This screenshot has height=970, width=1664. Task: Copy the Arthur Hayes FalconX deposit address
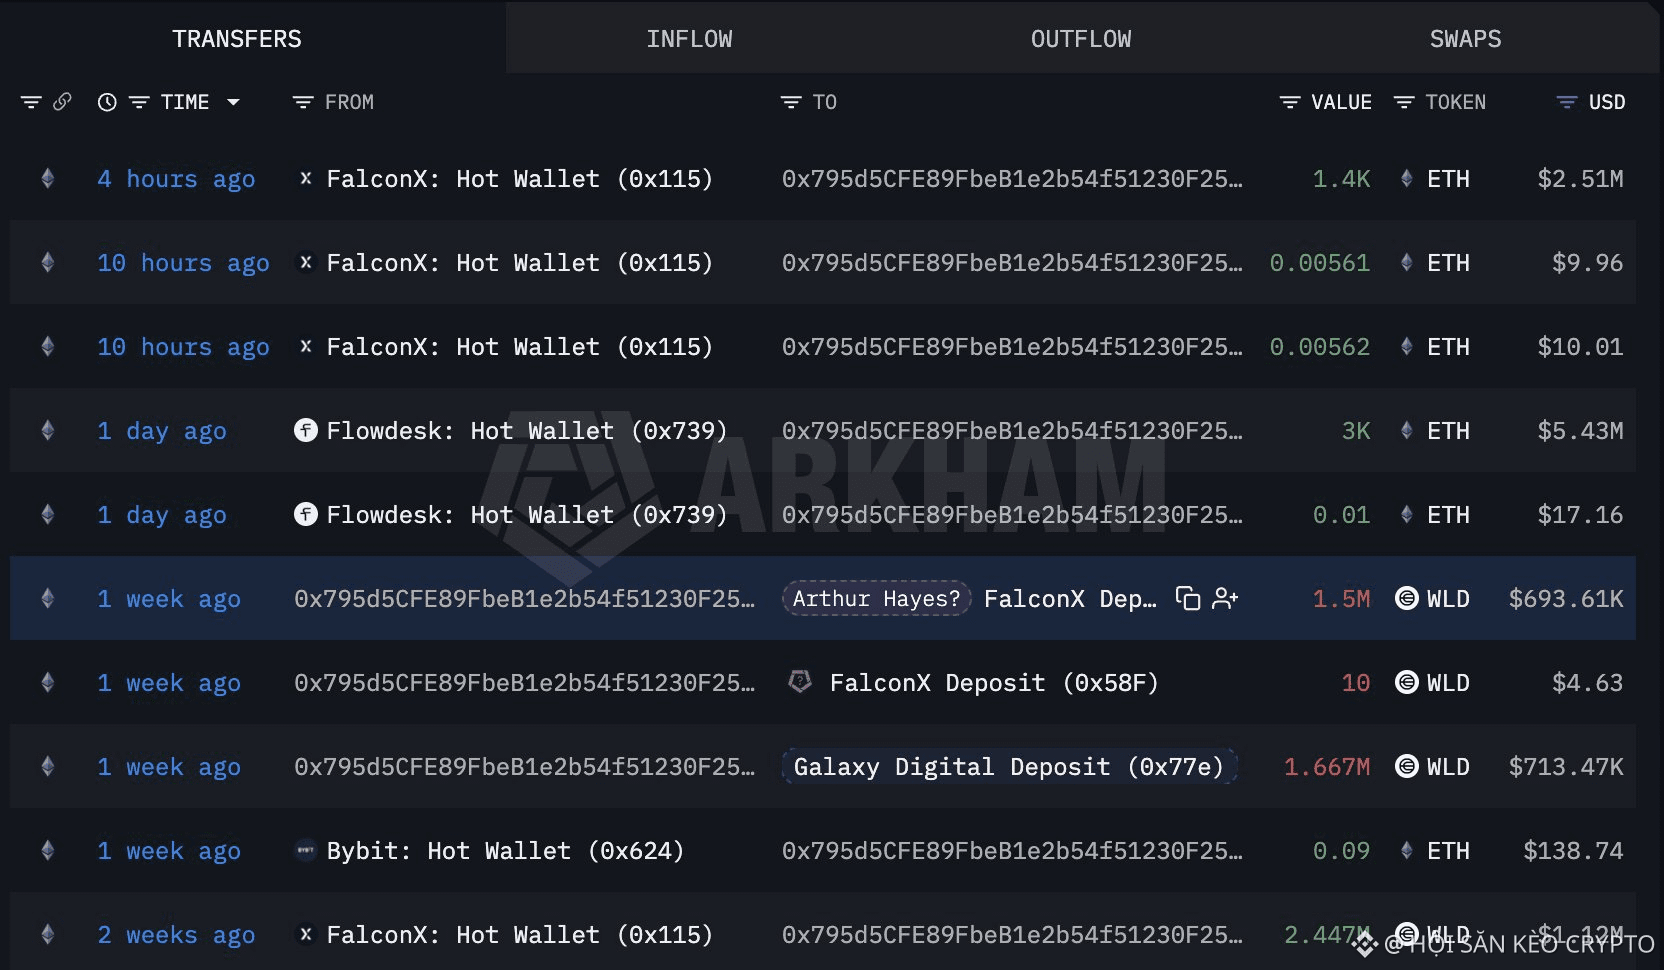[1188, 598]
